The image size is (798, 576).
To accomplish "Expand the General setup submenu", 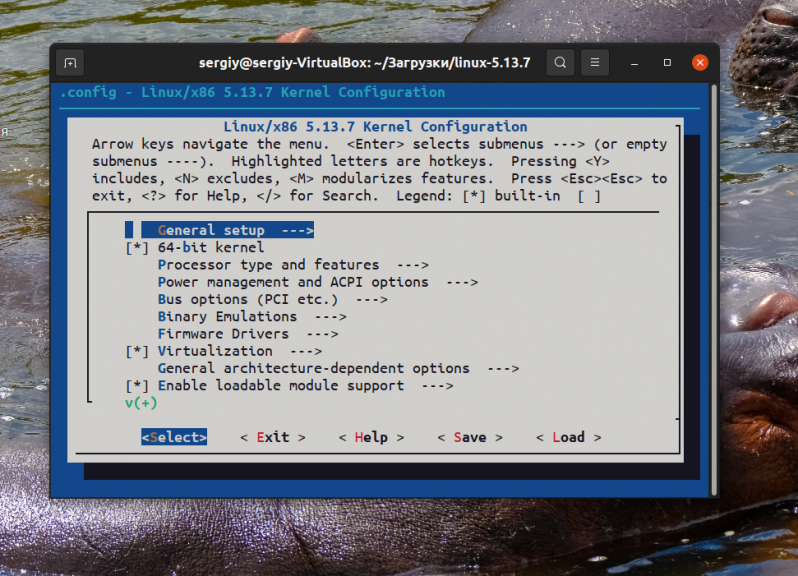I will pyautogui.click(x=227, y=230).
